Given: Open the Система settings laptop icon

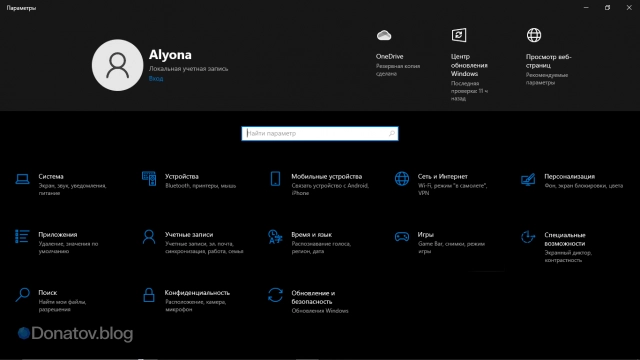Looking at the screenshot, I should tap(22, 179).
